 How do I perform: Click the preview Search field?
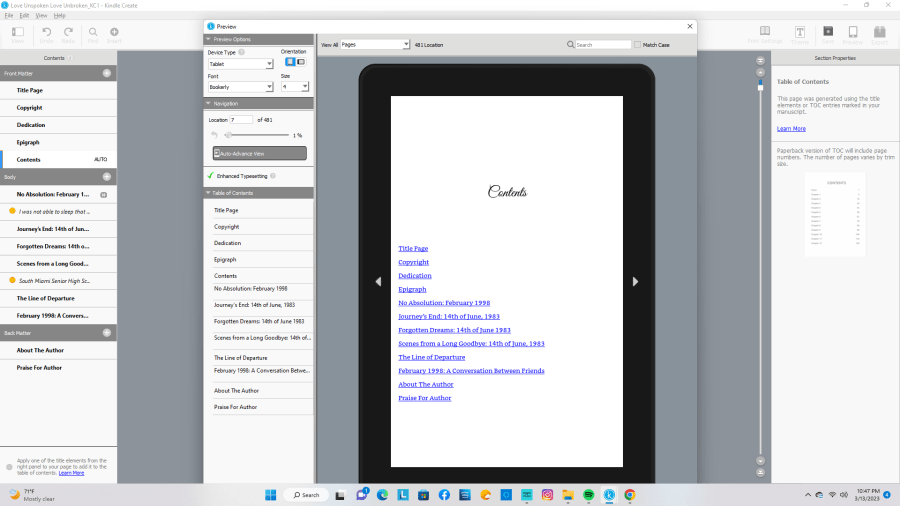[x=602, y=45]
